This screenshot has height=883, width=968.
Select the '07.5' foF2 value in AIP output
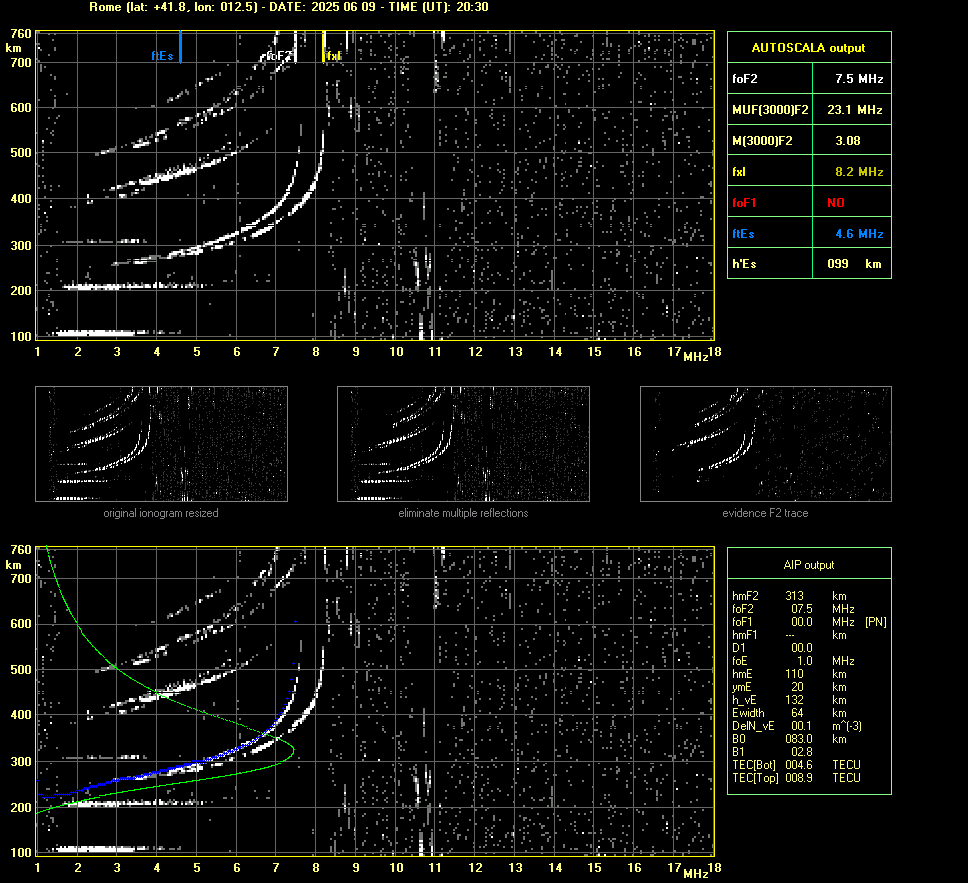(802, 609)
